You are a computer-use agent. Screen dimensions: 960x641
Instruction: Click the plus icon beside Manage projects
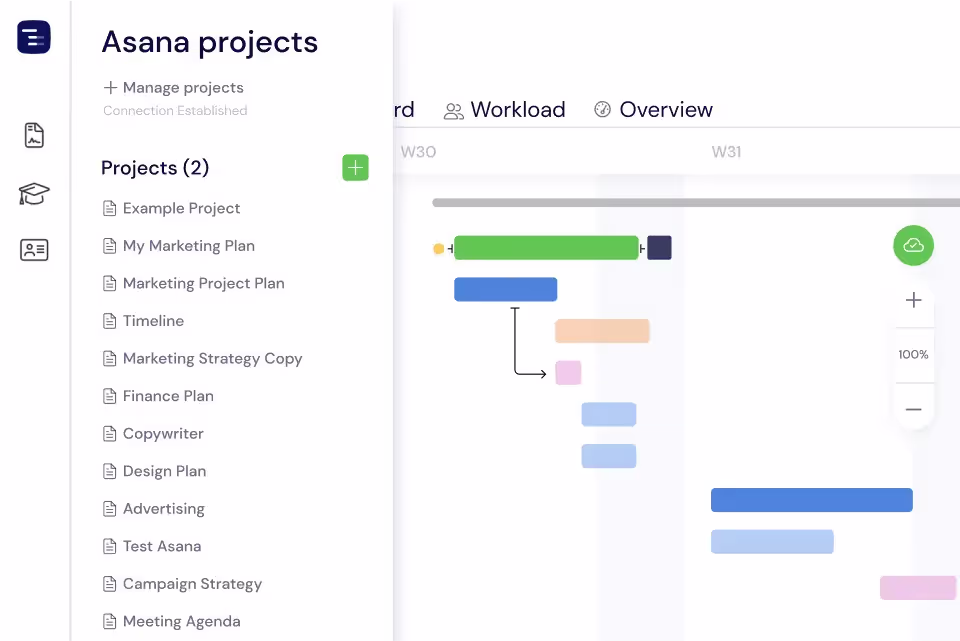coord(110,88)
